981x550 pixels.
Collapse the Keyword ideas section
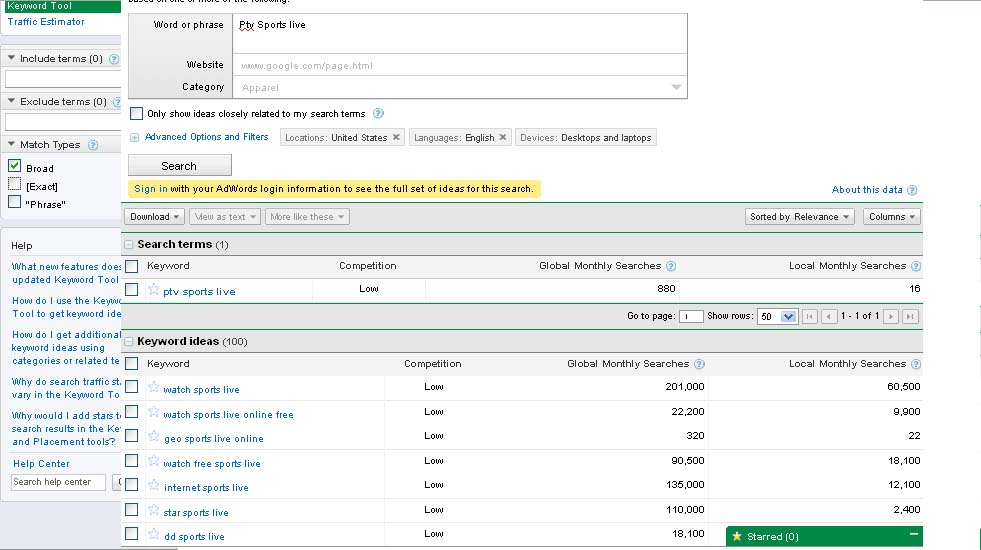(129, 342)
